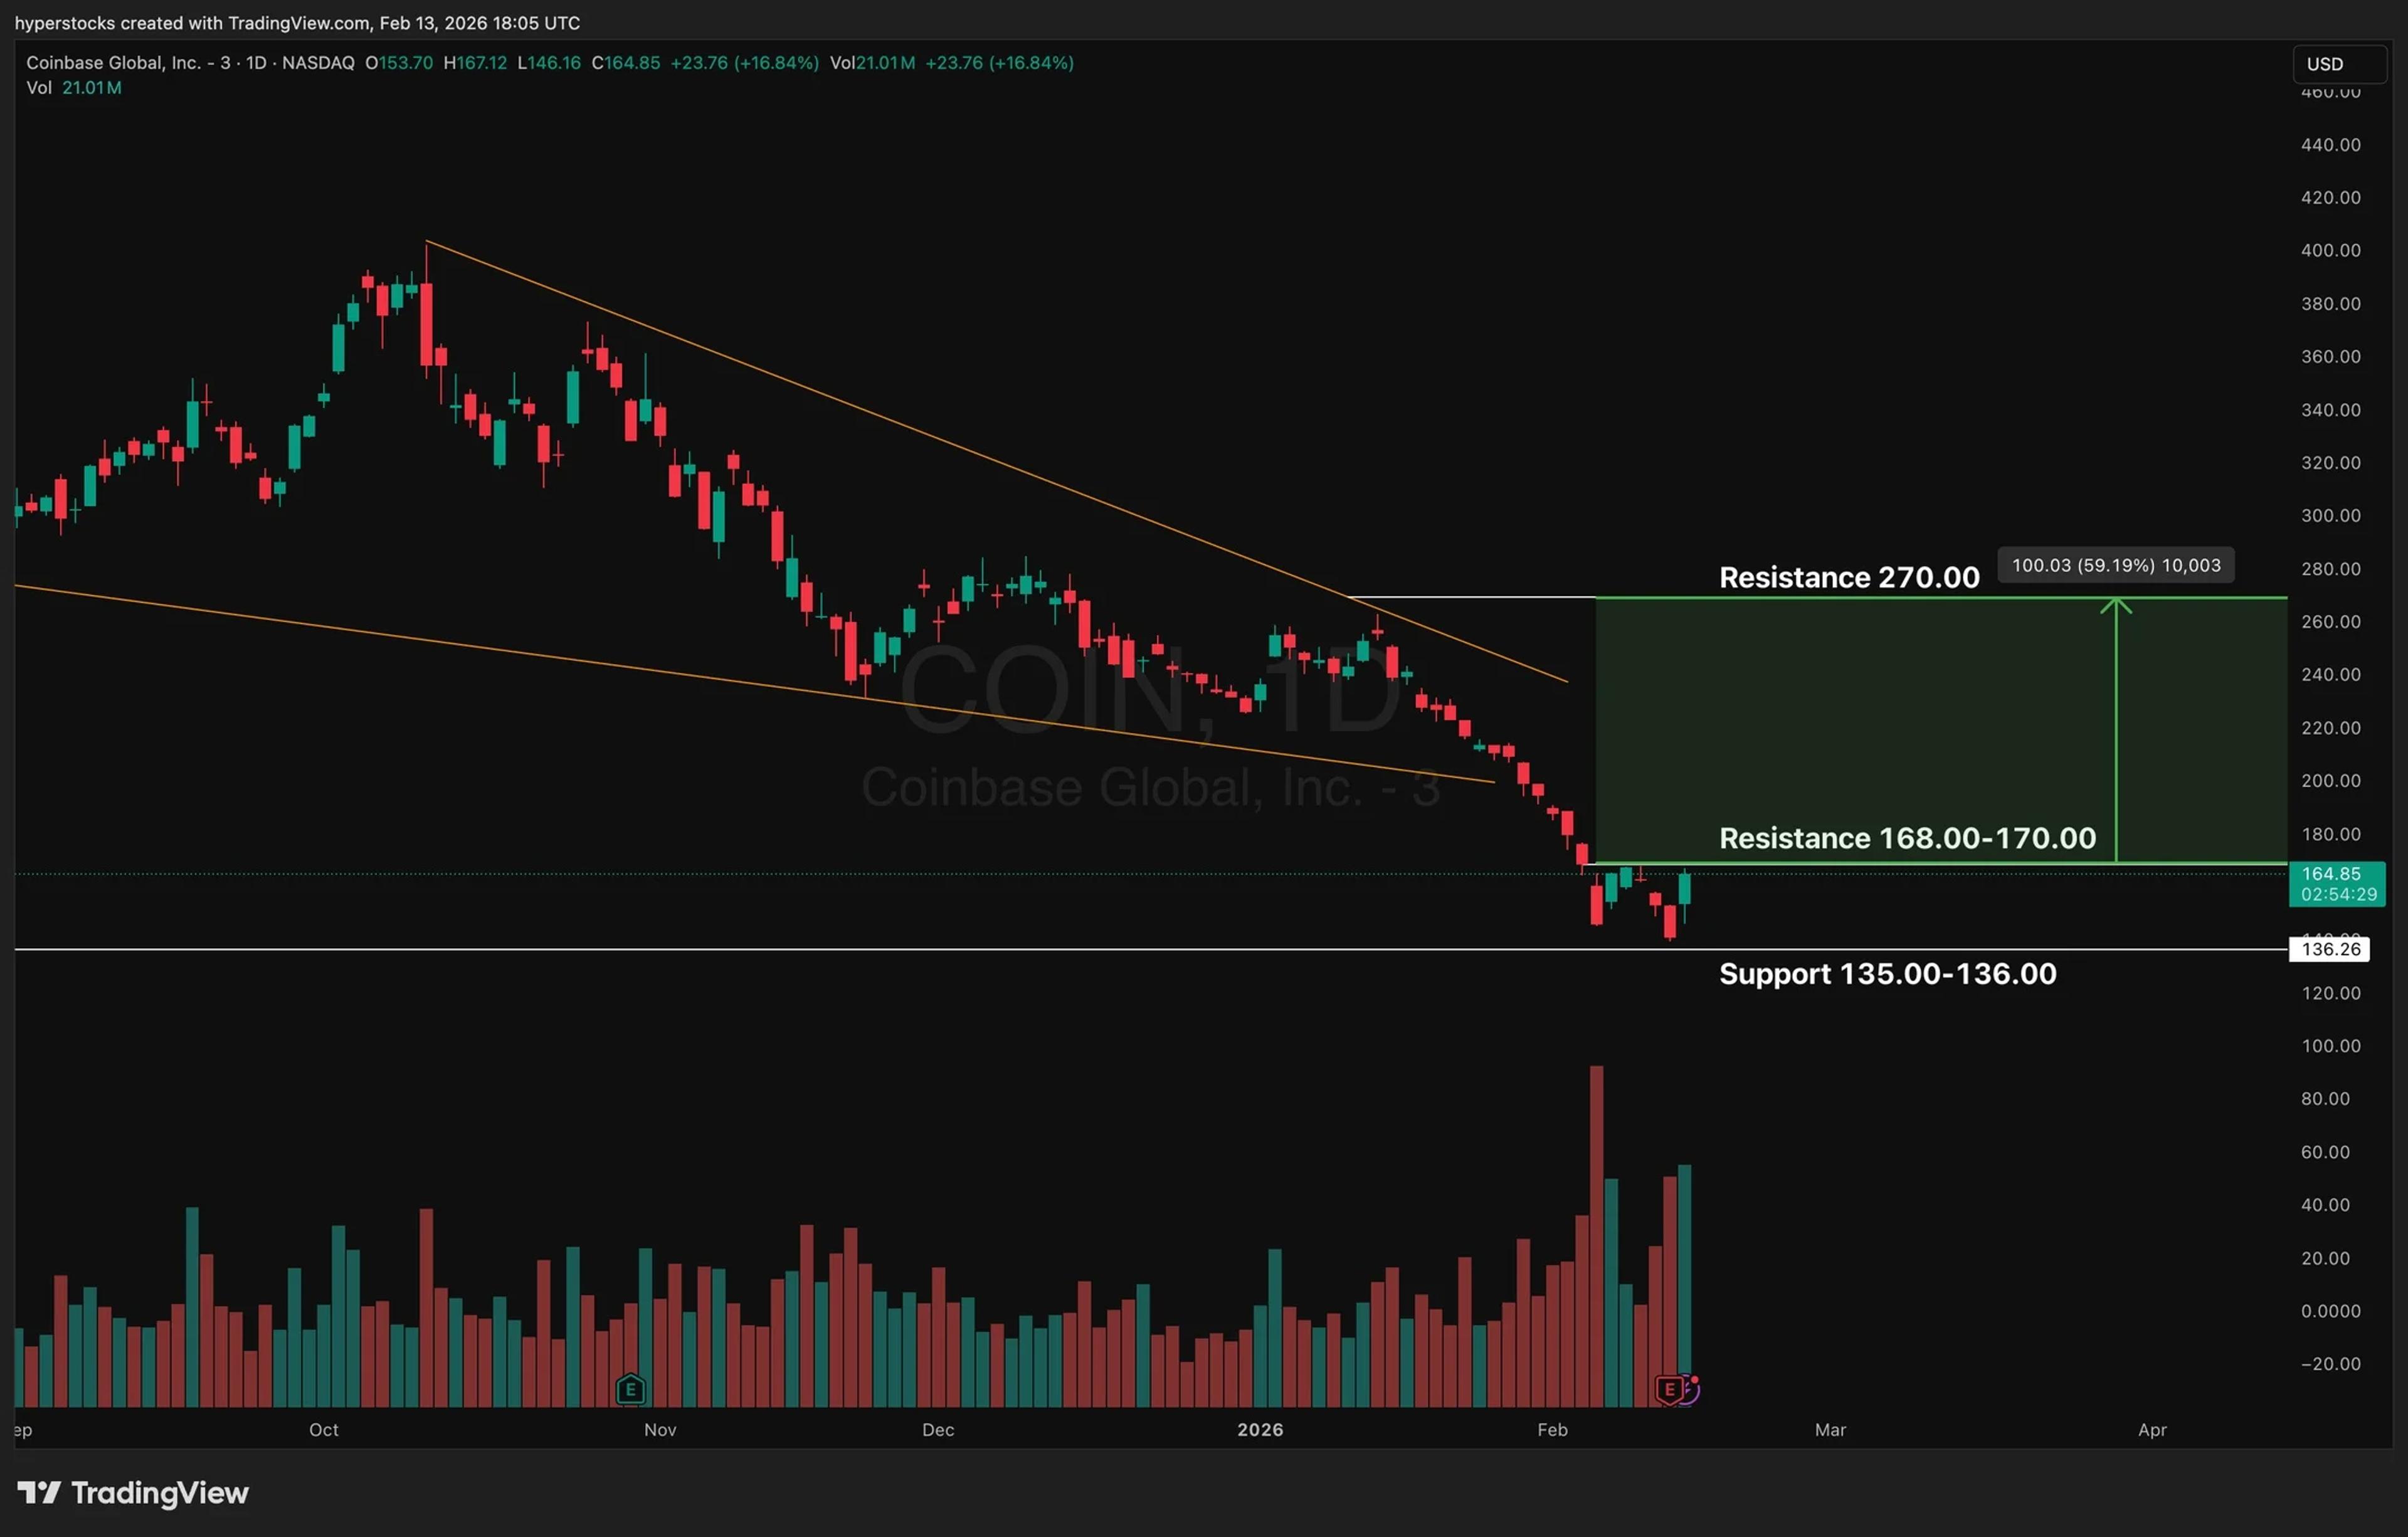Click the tallest red volume bar
The width and height of the screenshot is (2408, 1537).
click(1596, 1230)
